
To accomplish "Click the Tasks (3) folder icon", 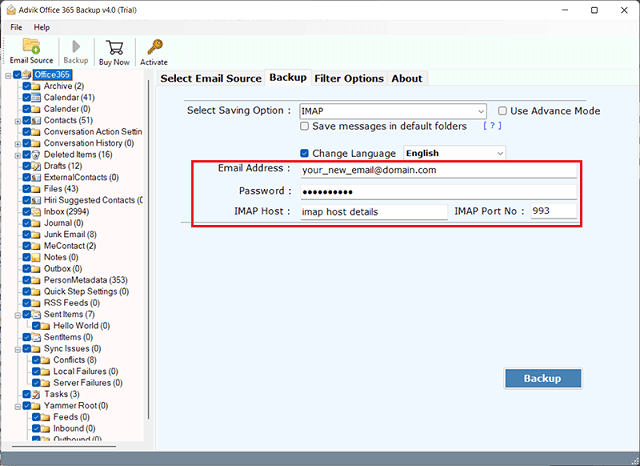I will pos(36,395).
